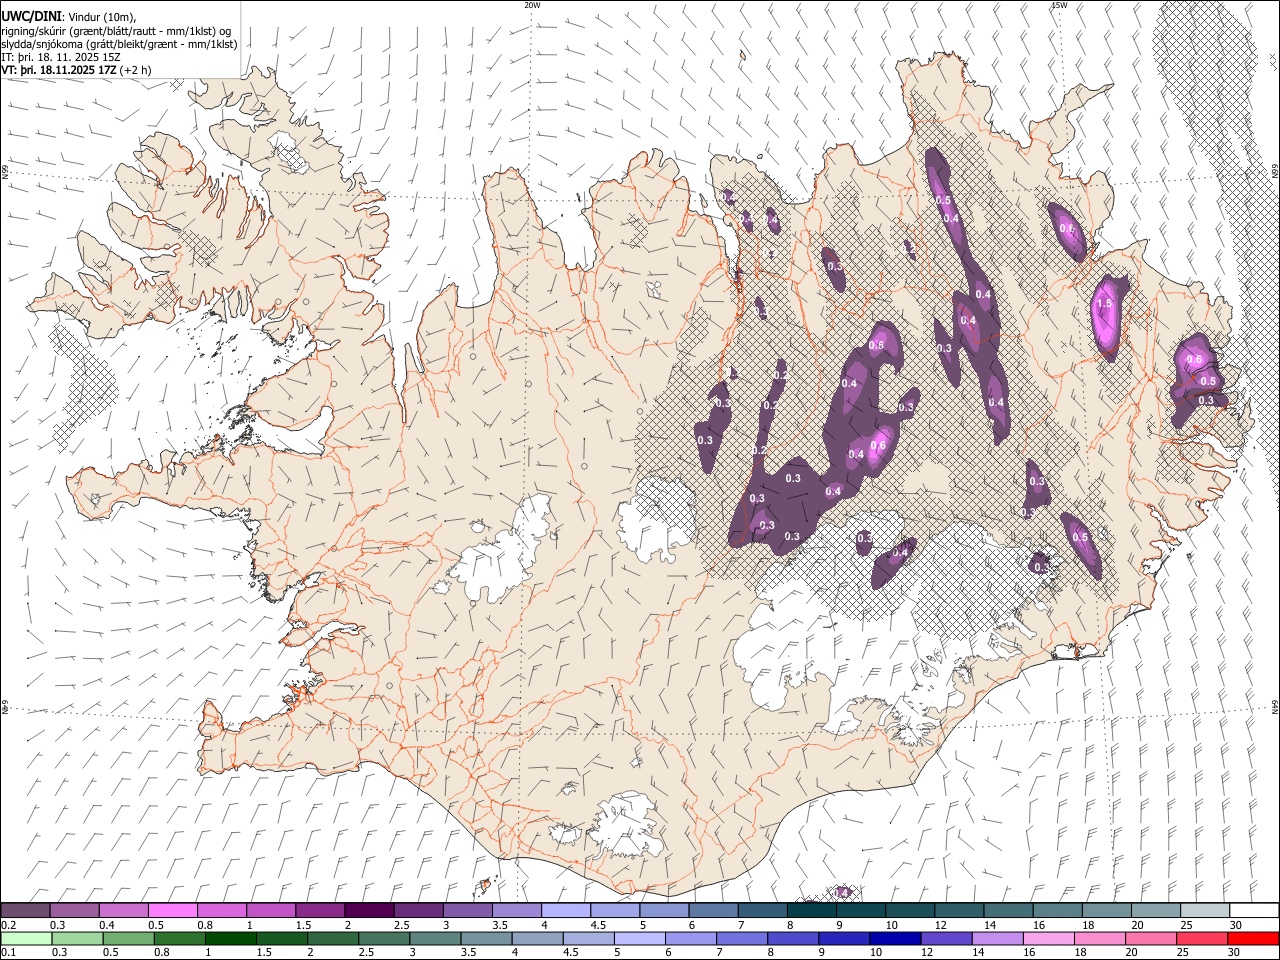Select the light green 0.3–0.5 legend swatch
Screen dimensions: 1280x960
[78, 939]
